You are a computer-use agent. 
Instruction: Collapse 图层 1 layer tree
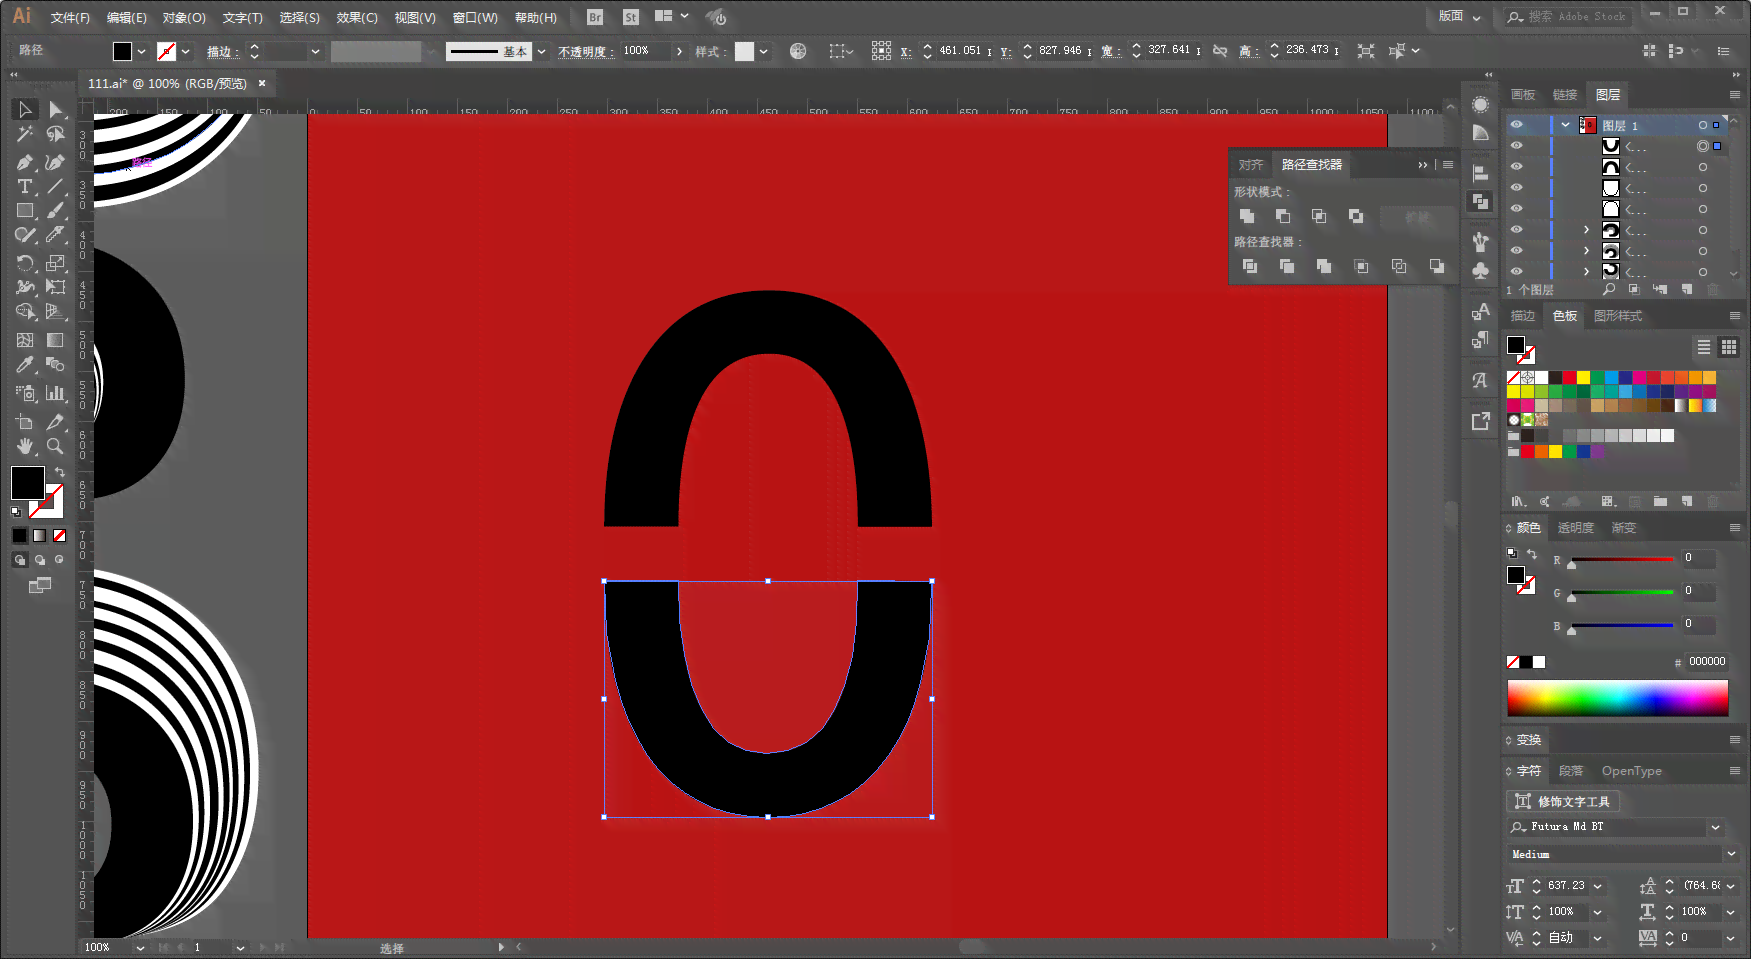(x=1565, y=125)
